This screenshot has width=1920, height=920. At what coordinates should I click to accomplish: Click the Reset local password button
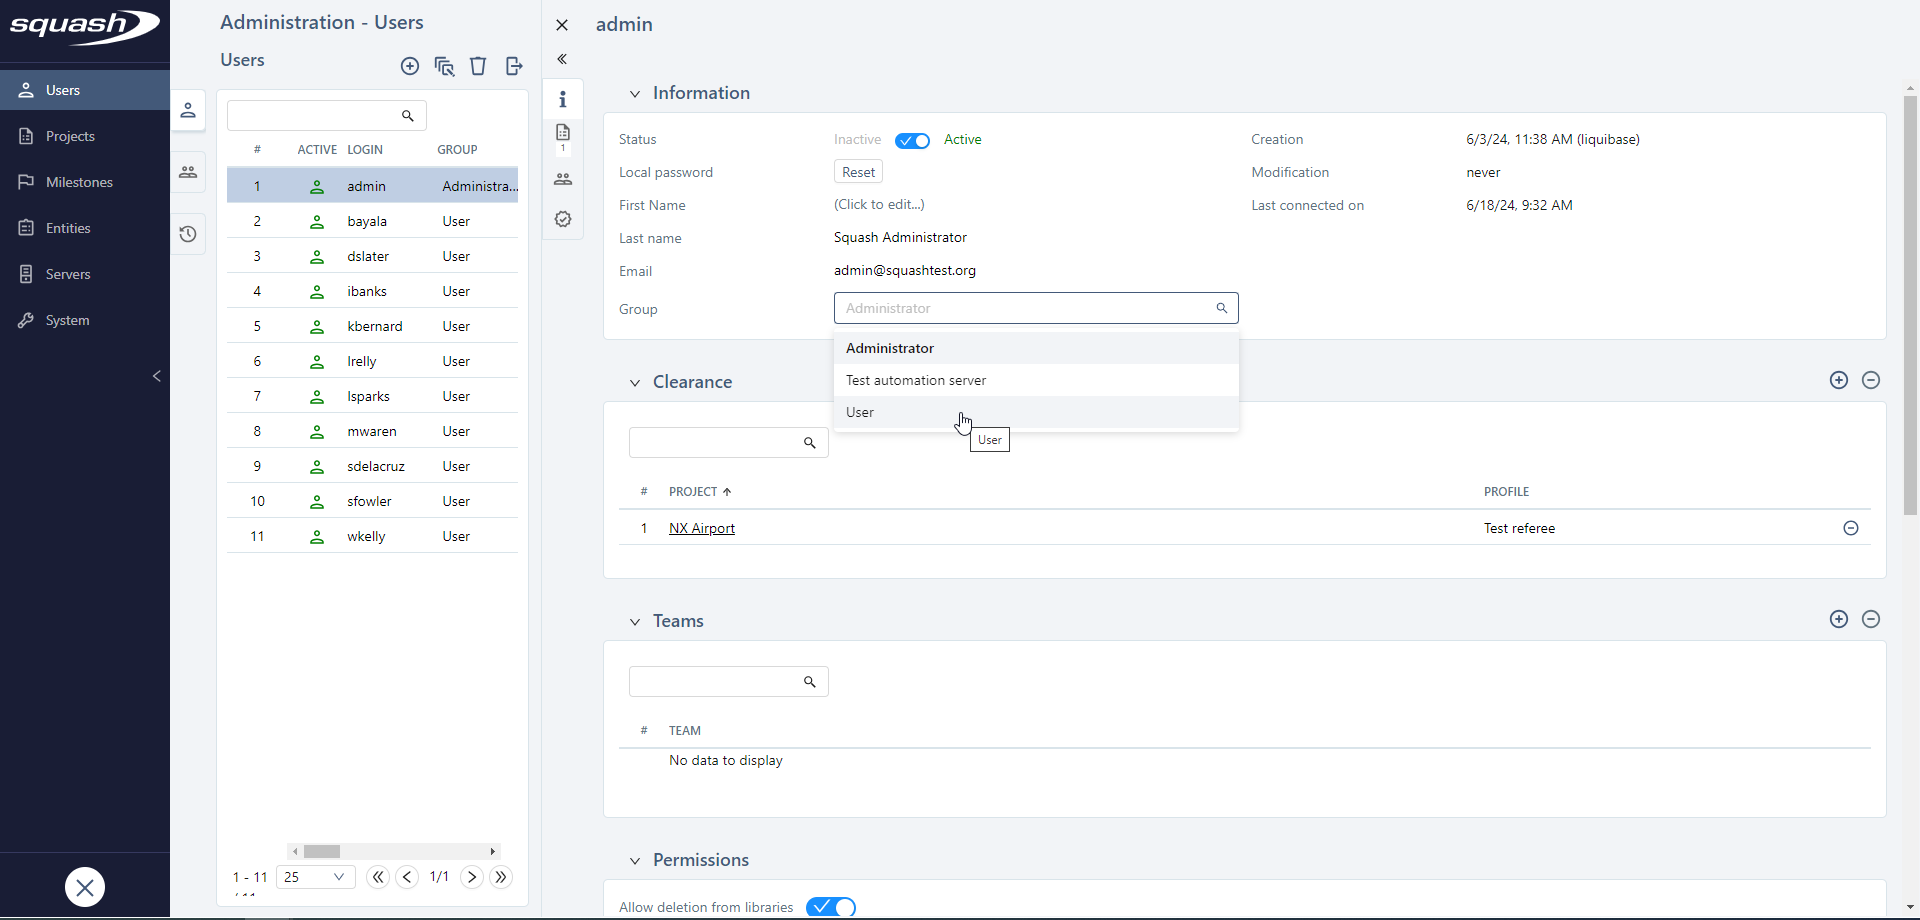point(858,171)
